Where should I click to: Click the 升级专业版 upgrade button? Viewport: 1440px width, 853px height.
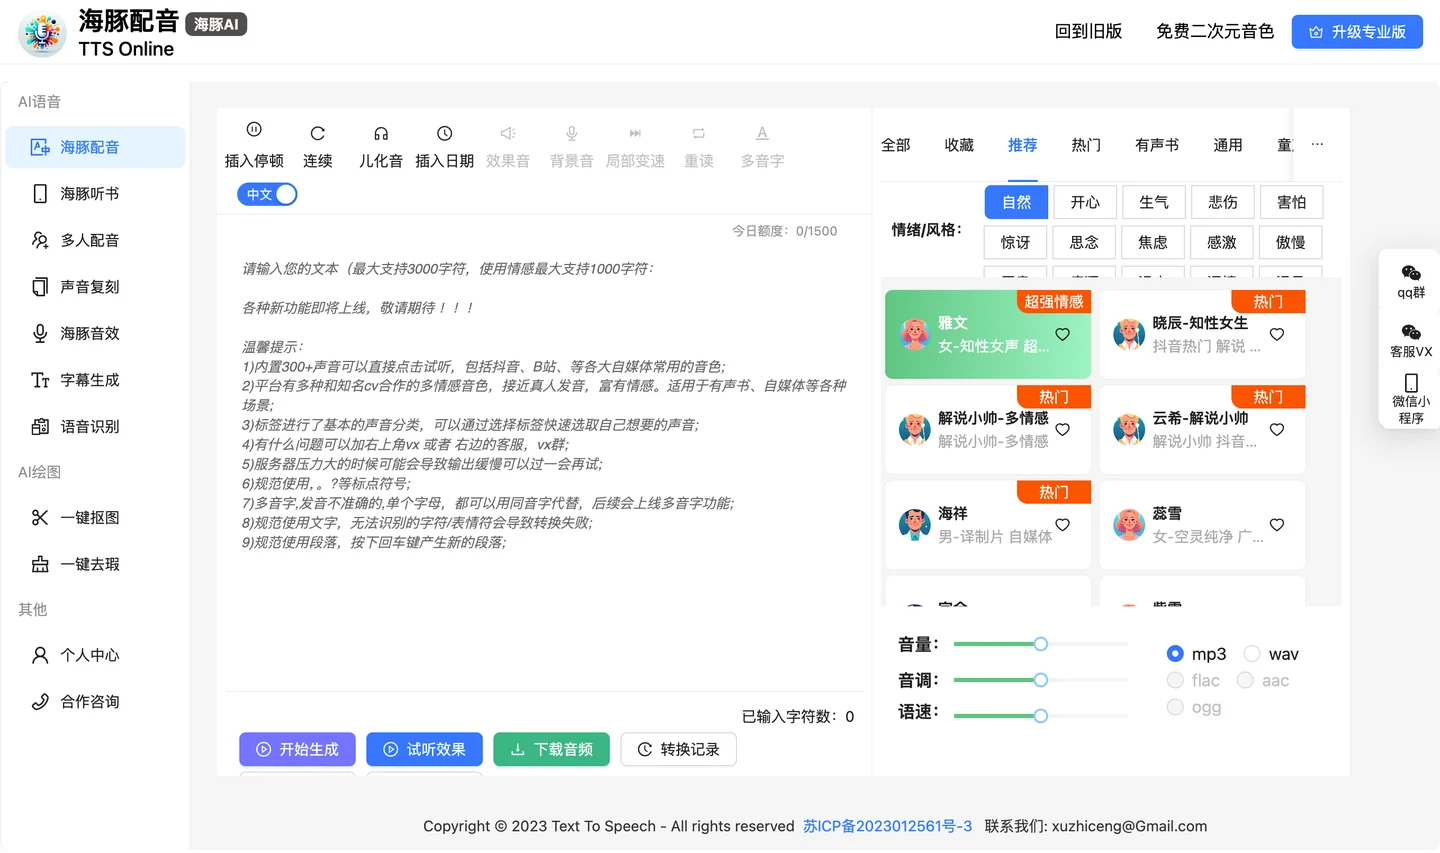click(x=1357, y=32)
